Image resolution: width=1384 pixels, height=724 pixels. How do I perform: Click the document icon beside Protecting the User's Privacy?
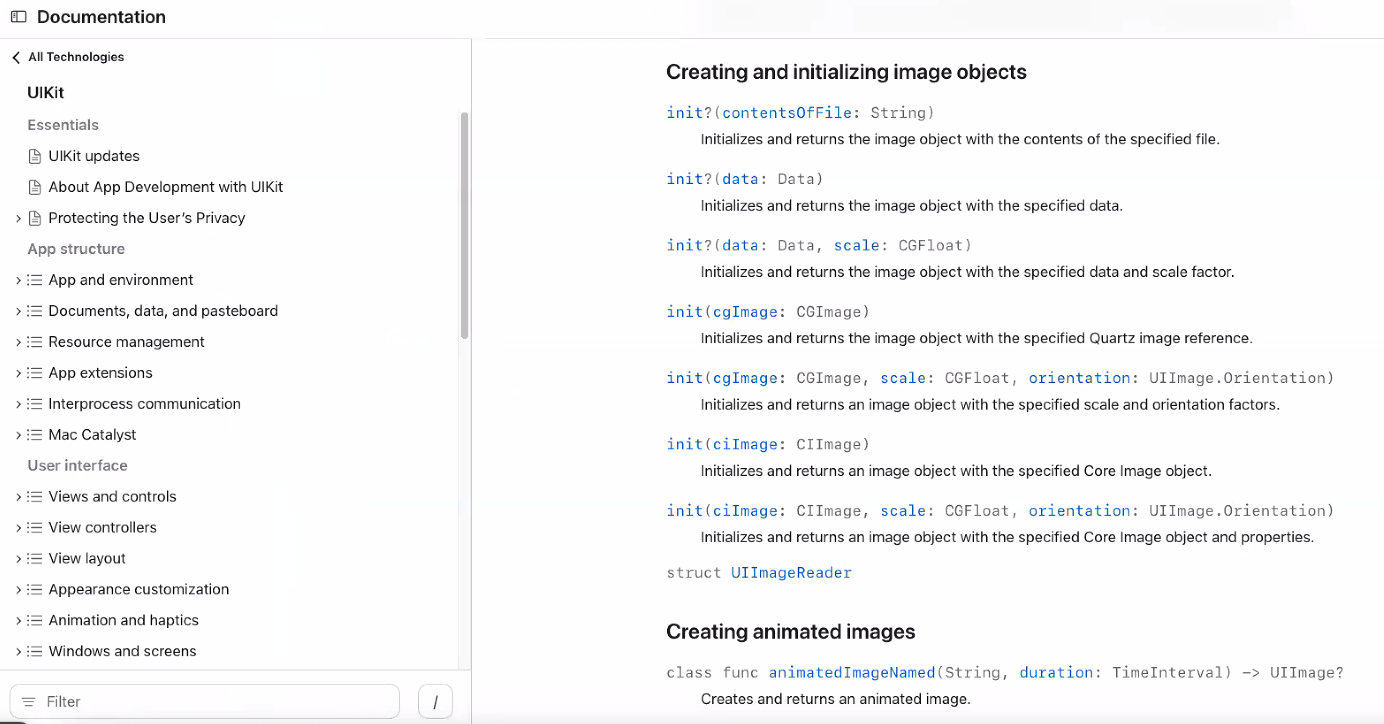[35, 218]
